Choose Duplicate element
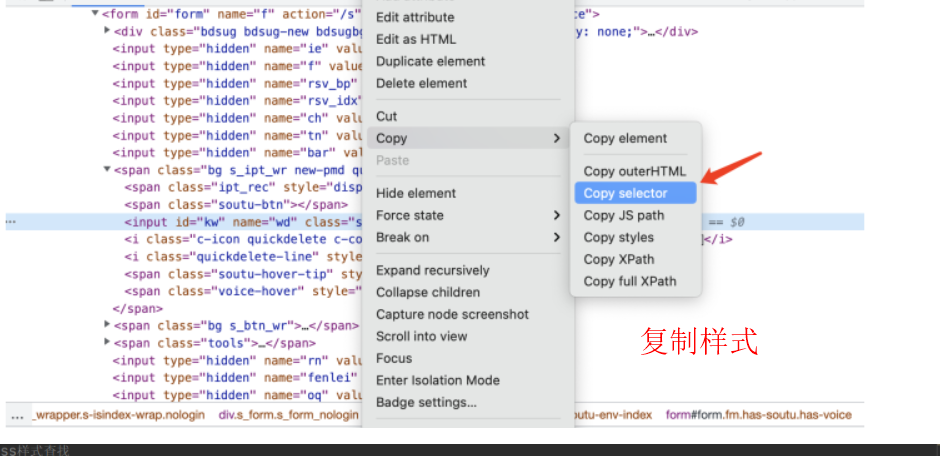This screenshot has width=940, height=456. point(430,61)
